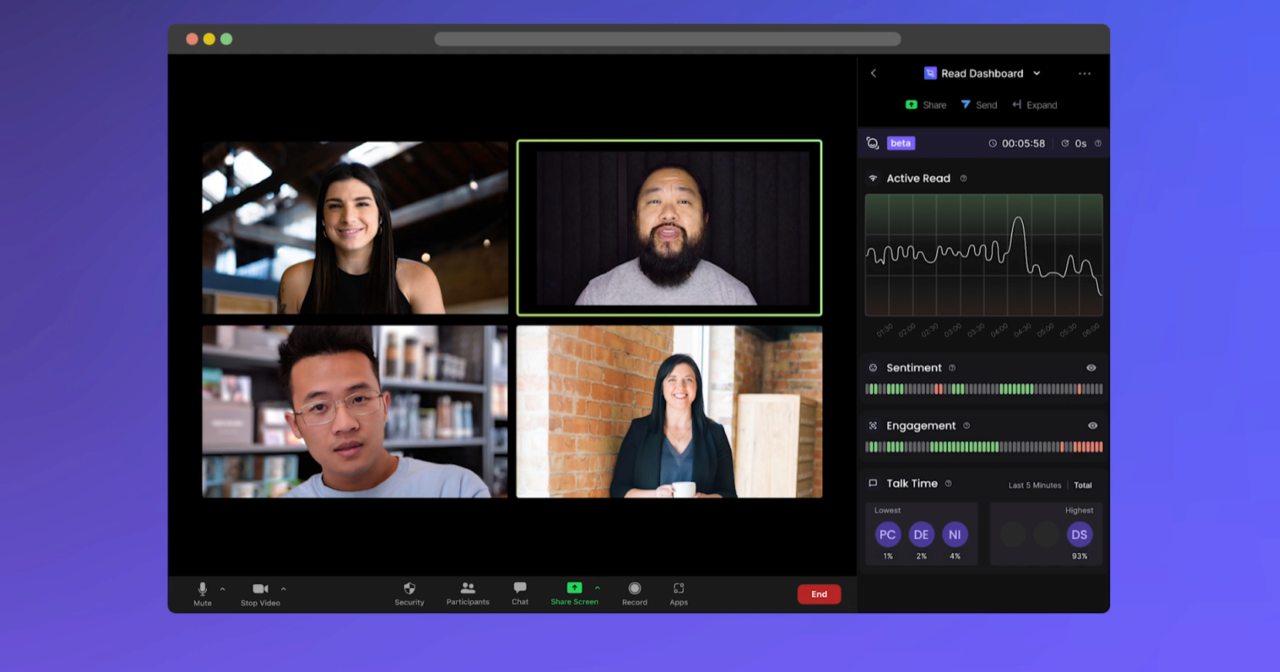Select the NI participant avatar
Image resolution: width=1280 pixels, height=672 pixels.
[x=955, y=535]
